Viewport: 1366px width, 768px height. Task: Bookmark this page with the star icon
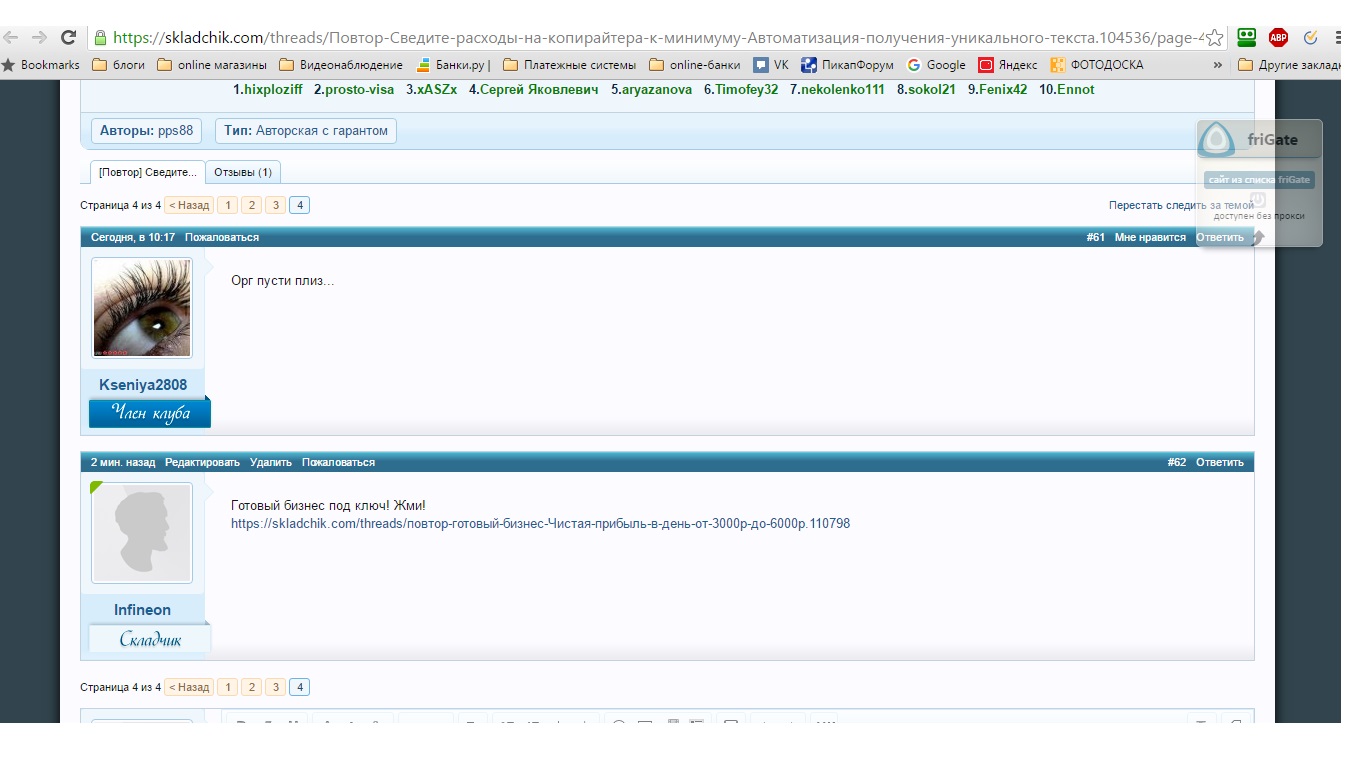pyautogui.click(x=1214, y=38)
